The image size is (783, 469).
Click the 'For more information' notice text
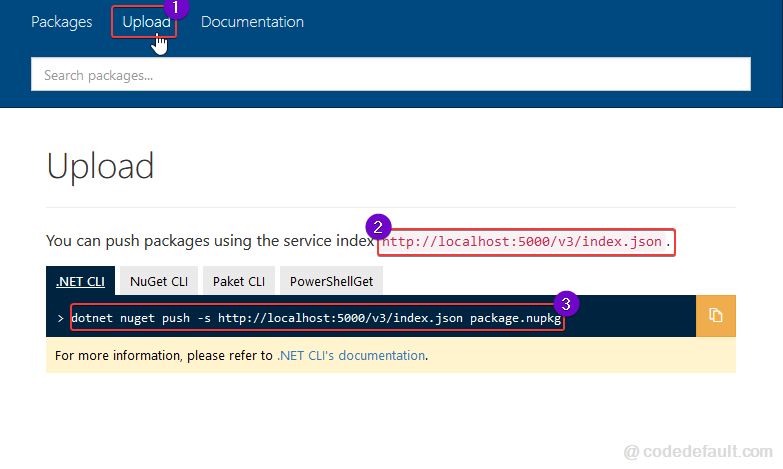pos(241,356)
